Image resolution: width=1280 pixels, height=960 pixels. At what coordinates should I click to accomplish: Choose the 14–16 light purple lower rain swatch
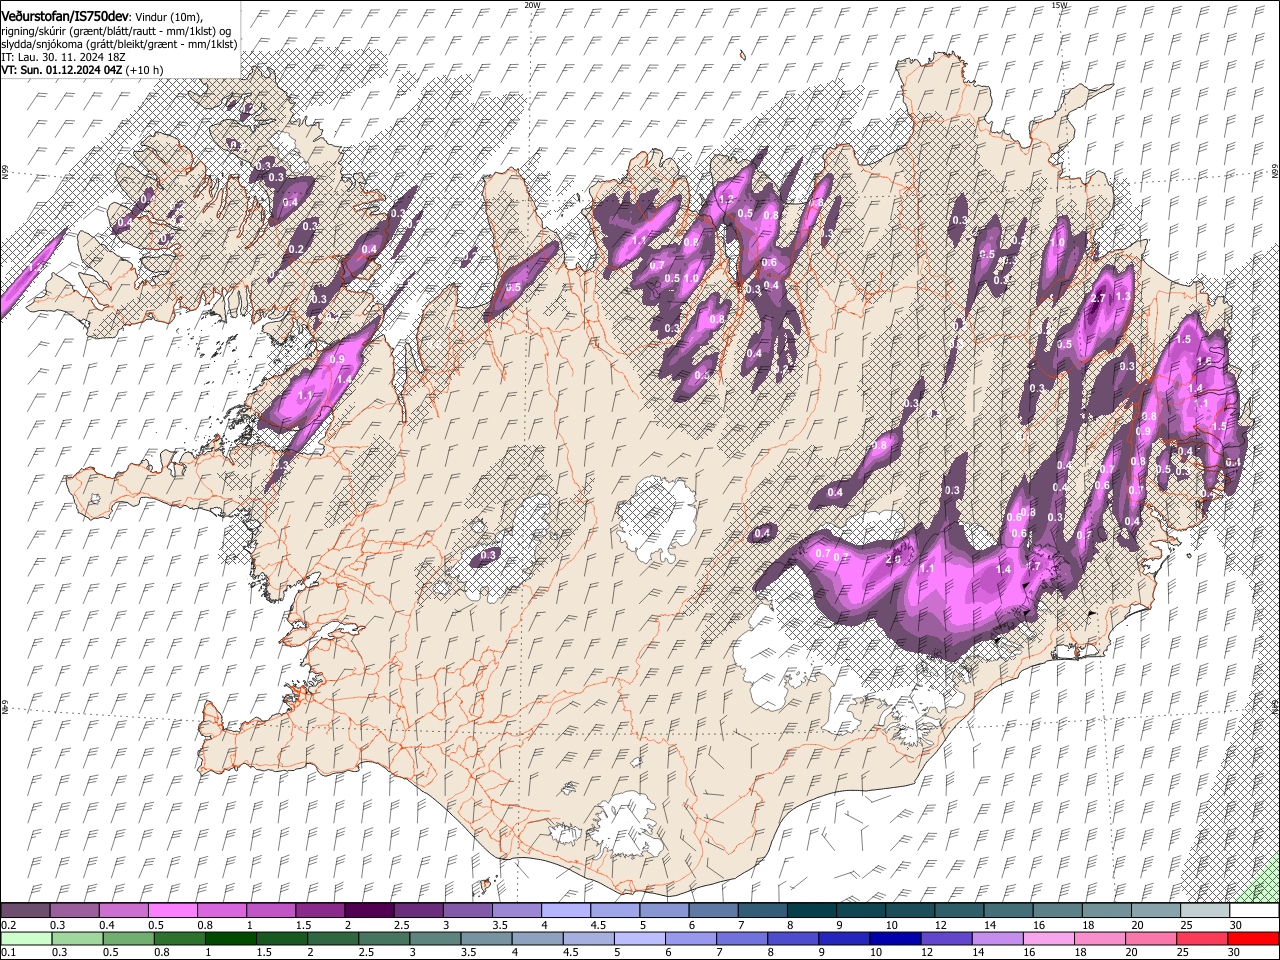(x=996, y=938)
